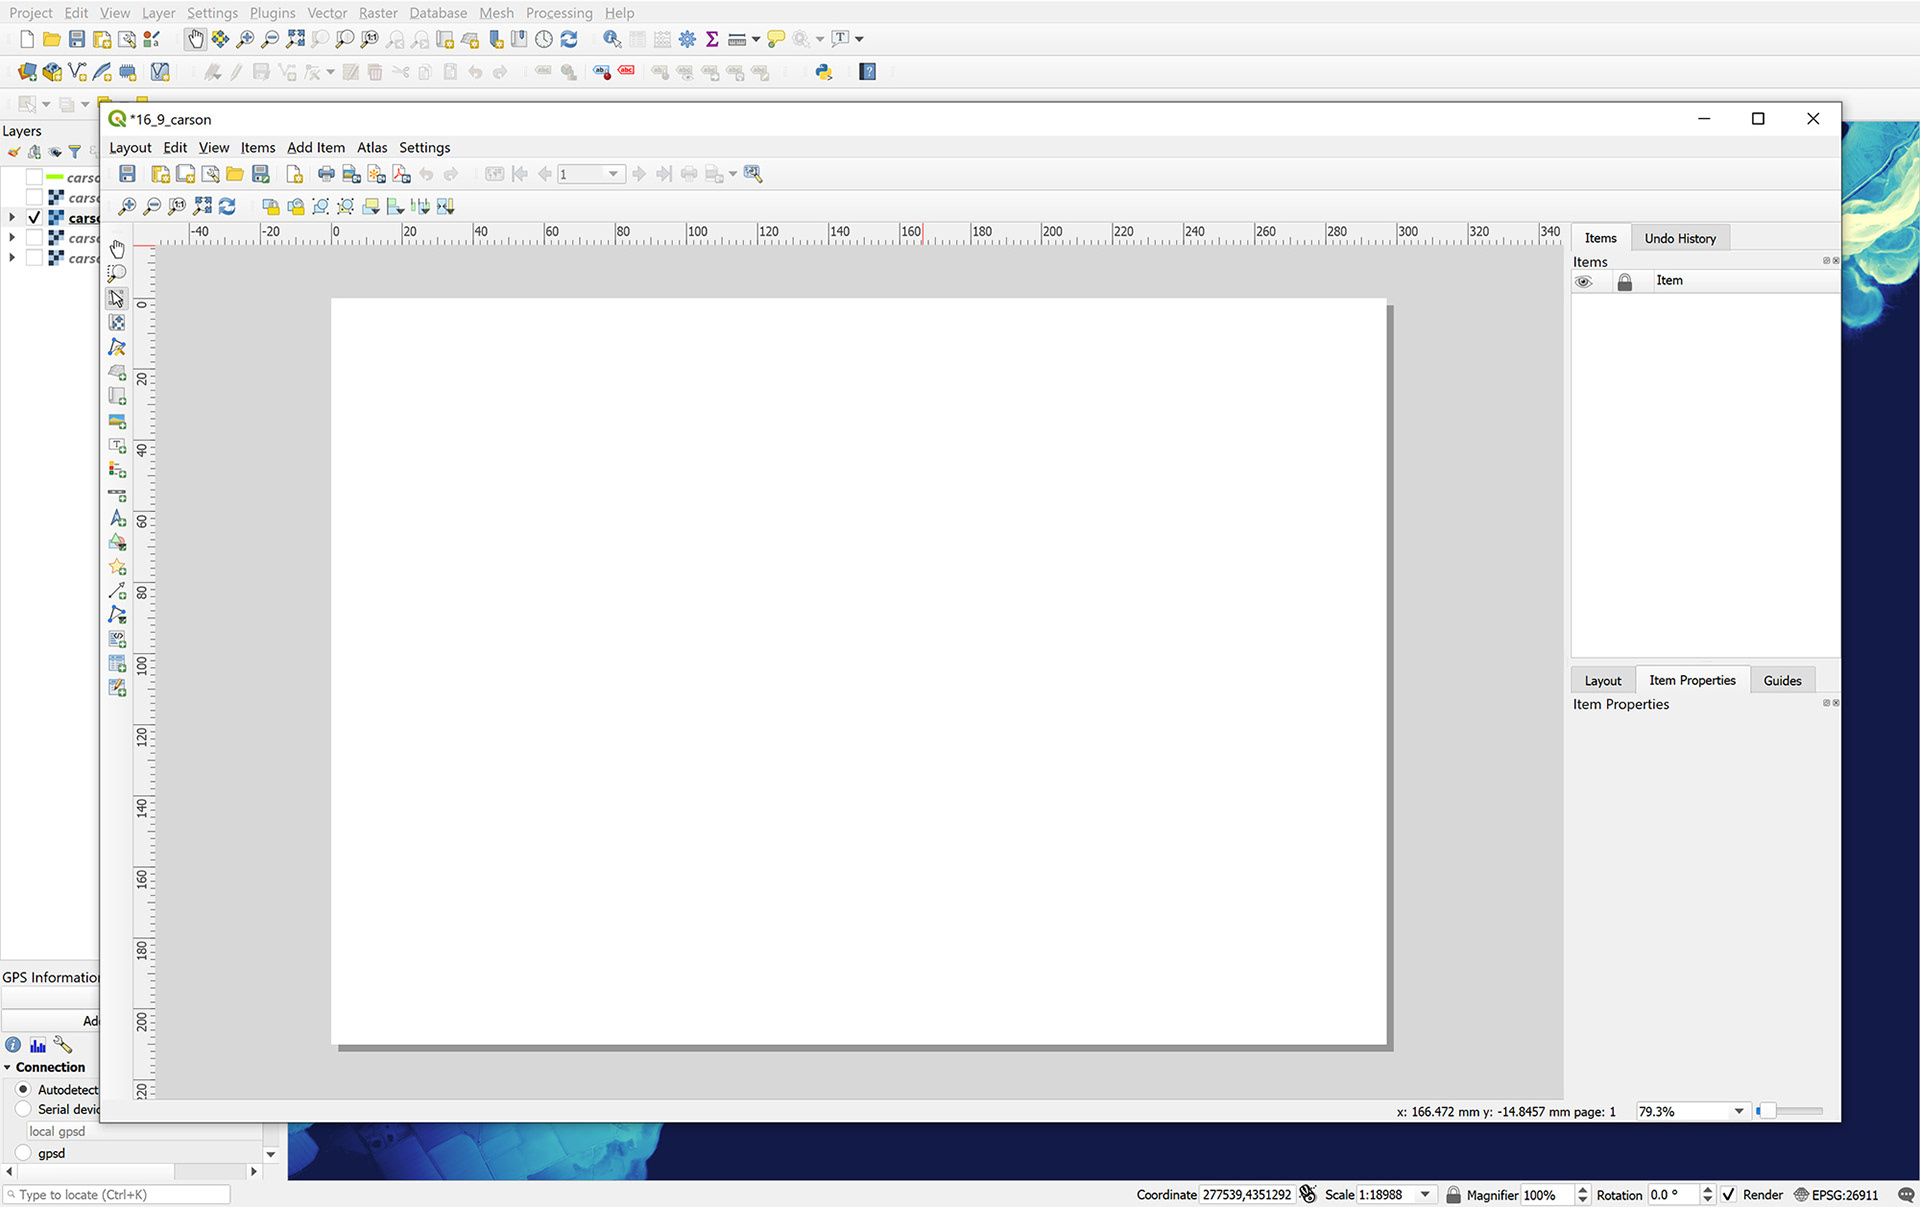Refresh the layout view
The width and height of the screenshot is (1920, 1207).
click(227, 206)
